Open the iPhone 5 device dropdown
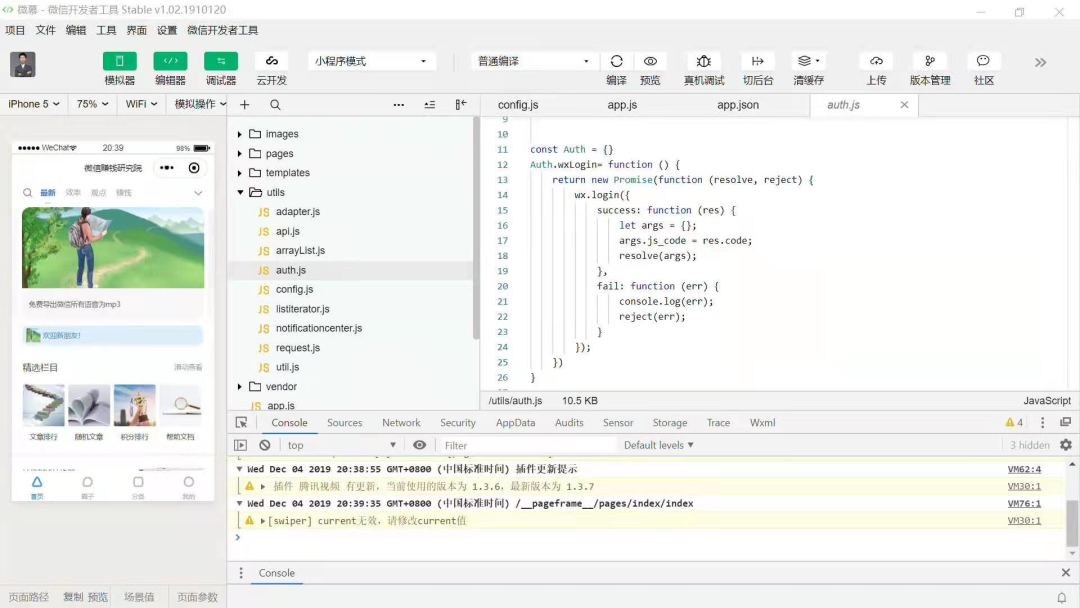1080x608 pixels. [33, 104]
